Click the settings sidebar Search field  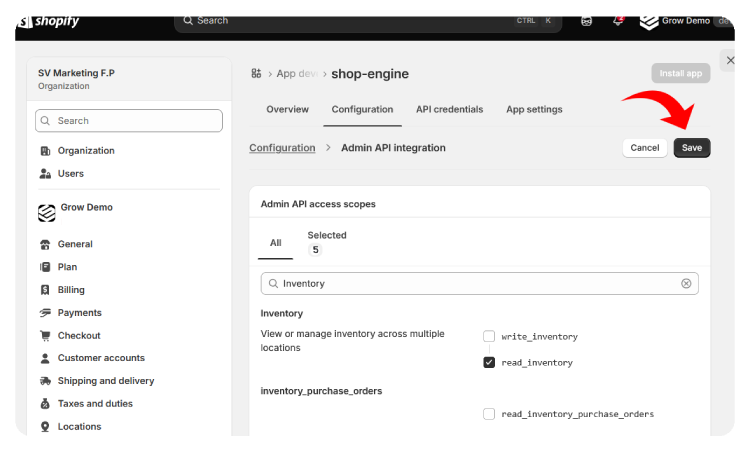click(x=129, y=121)
